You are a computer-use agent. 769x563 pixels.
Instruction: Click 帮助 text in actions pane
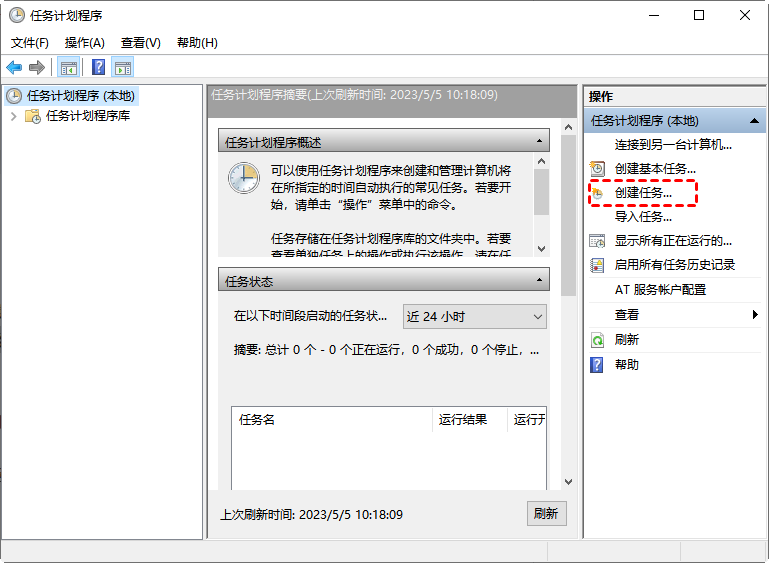627,365
